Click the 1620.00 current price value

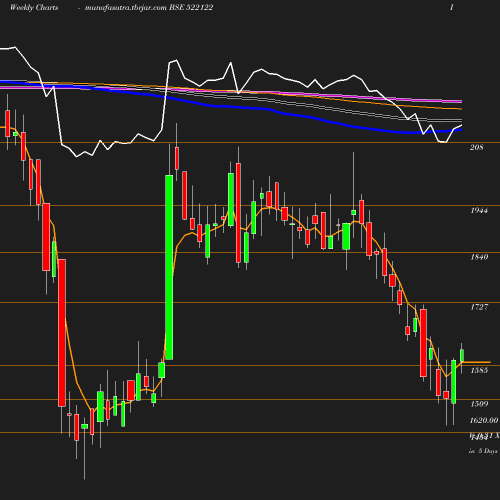484,420
